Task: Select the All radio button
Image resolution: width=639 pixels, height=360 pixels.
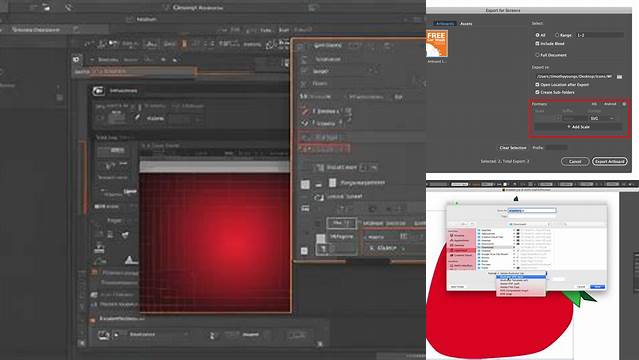Action: coord(538,35)
